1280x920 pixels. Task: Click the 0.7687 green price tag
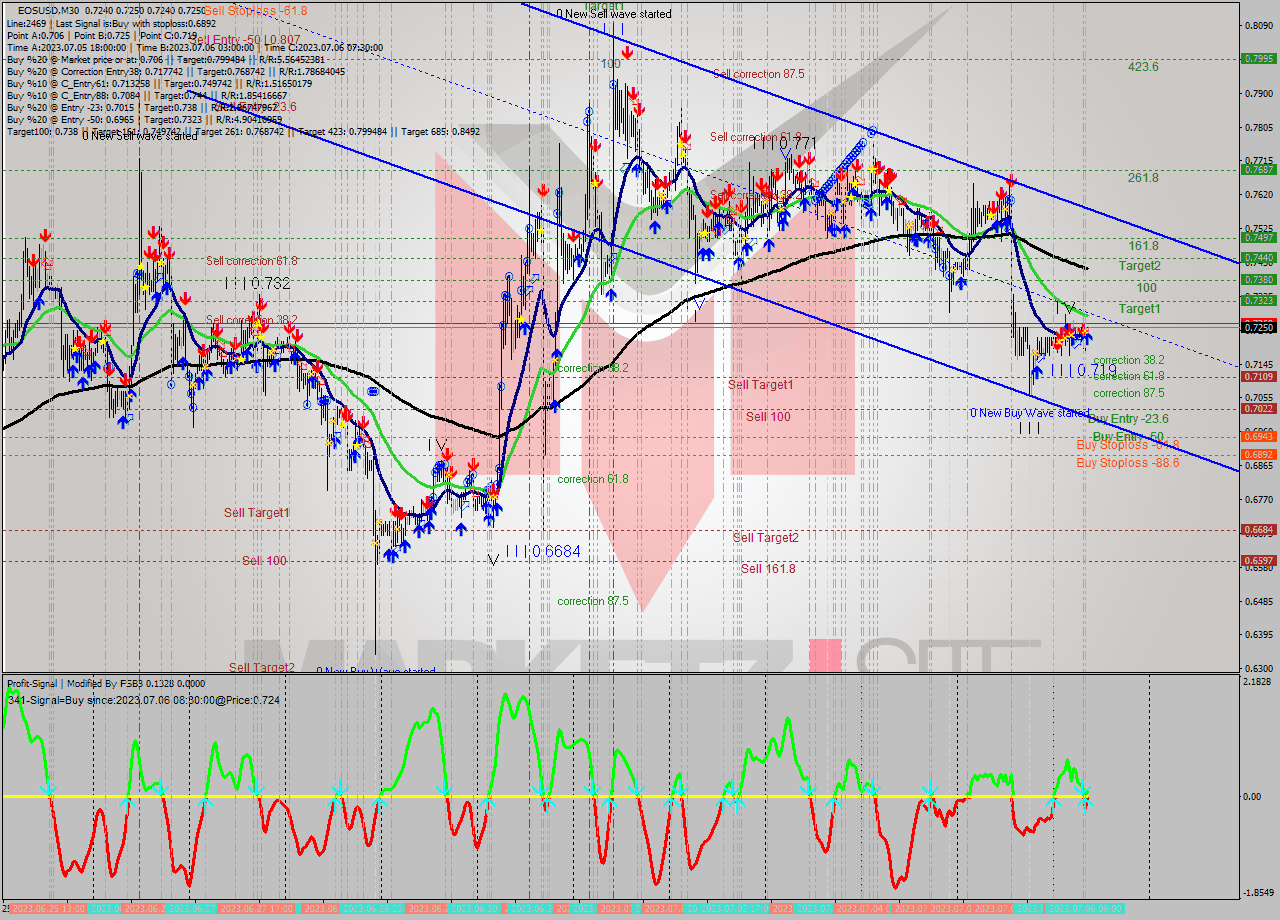(1257, 170)
